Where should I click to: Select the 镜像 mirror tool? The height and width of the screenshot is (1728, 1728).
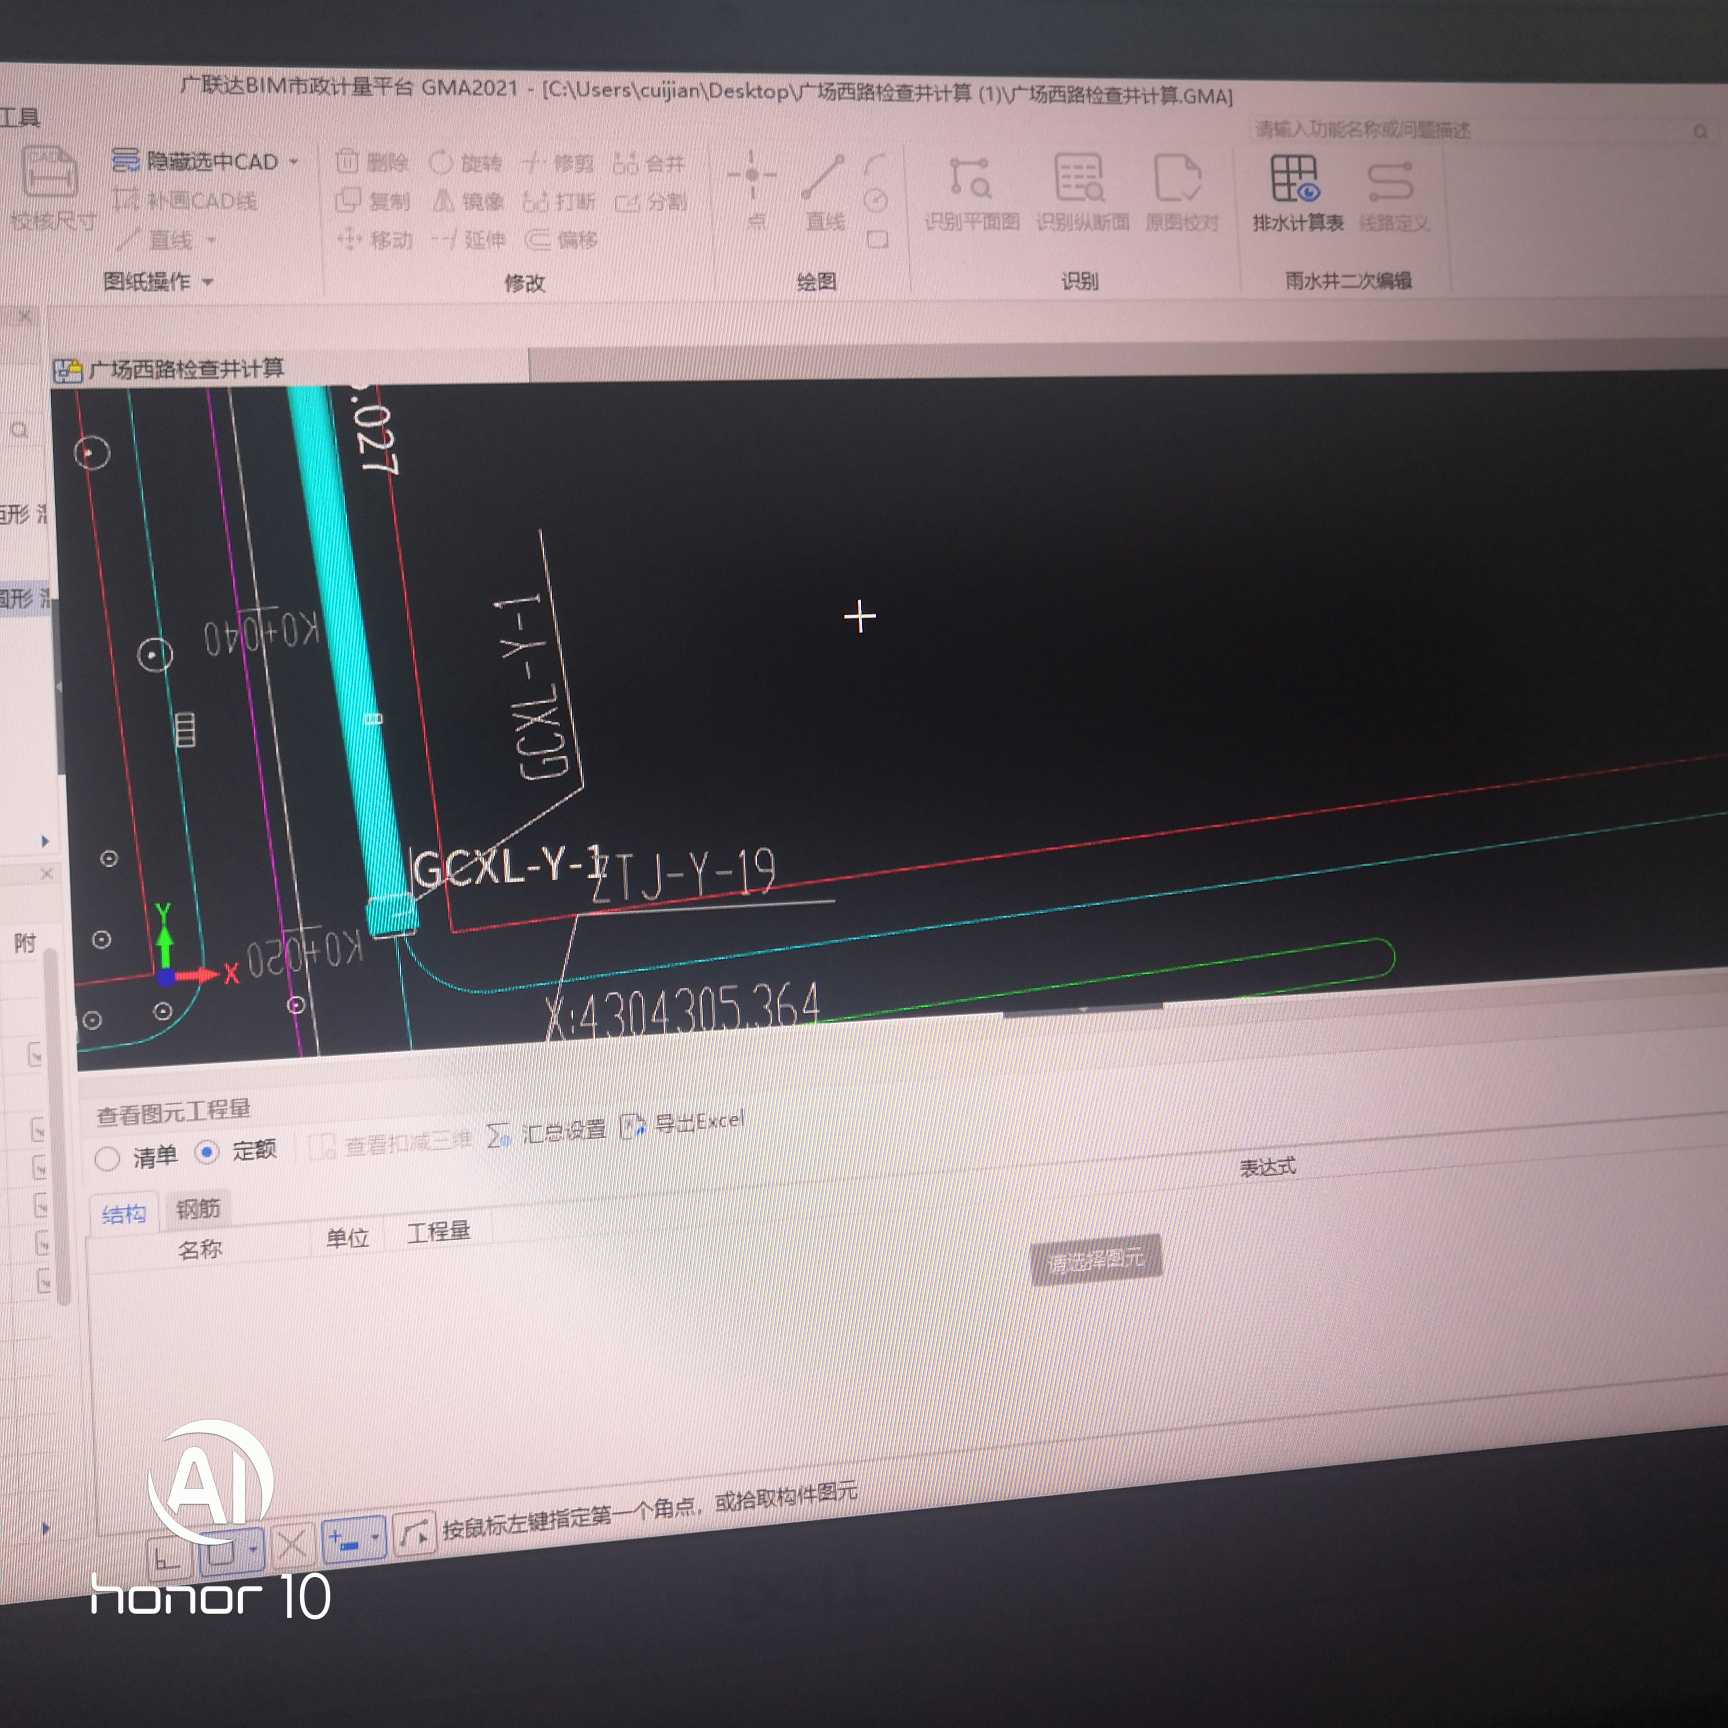[x=467, y=201]
